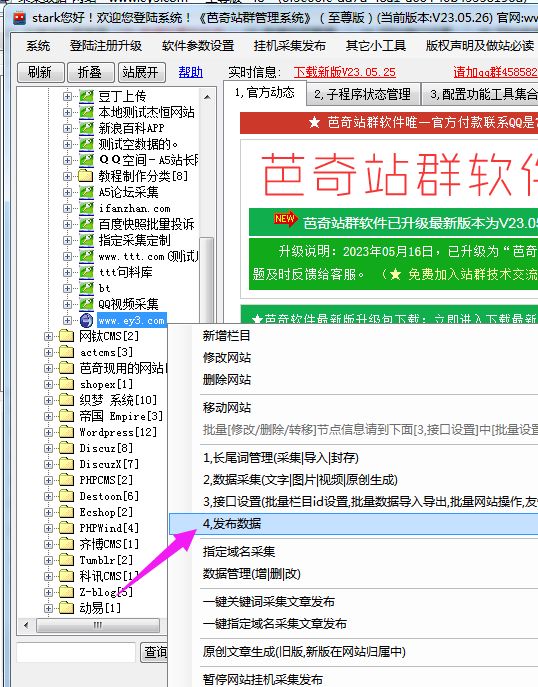This screenshot has height=687, width=538.
Task: Open the 系统 menu
Action: (38, 46)
